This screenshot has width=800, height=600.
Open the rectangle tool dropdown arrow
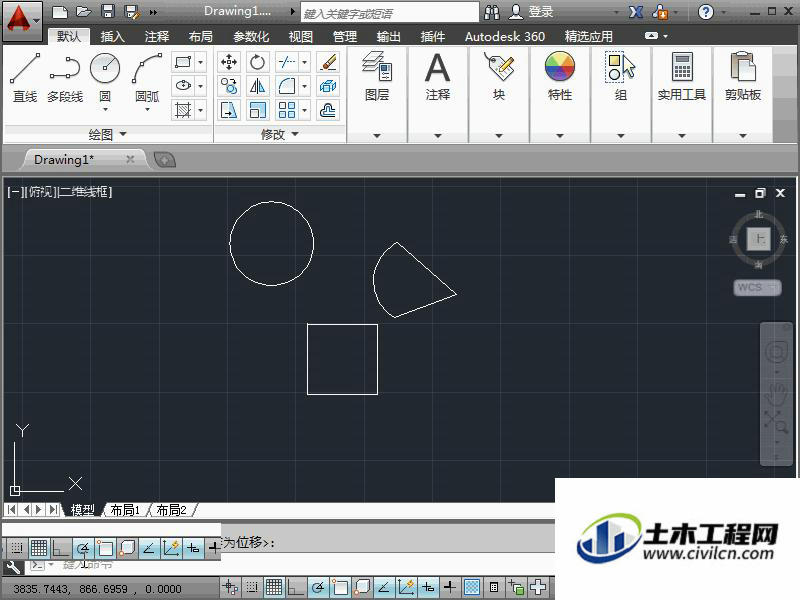201,62
